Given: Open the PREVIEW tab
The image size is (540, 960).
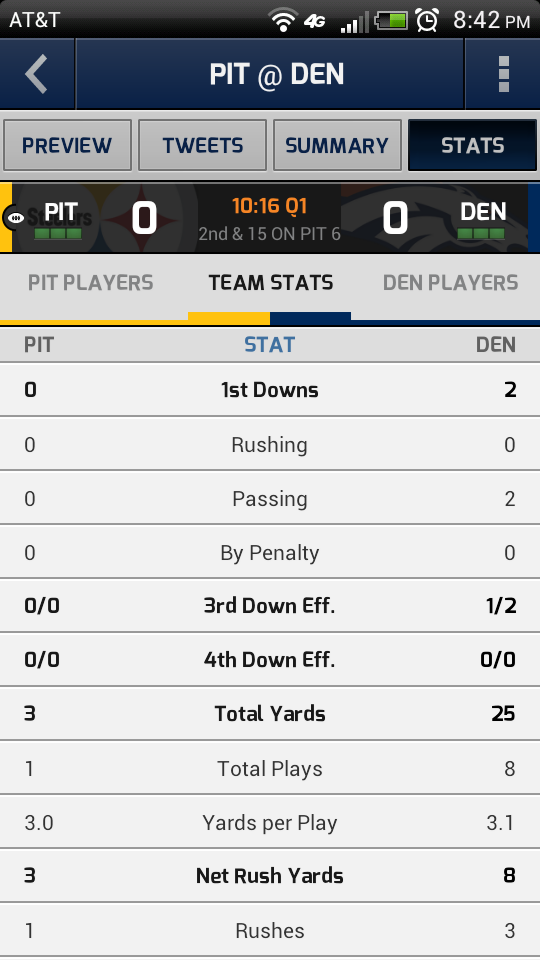Looking at the screenshot, I should tap(67, 145).
